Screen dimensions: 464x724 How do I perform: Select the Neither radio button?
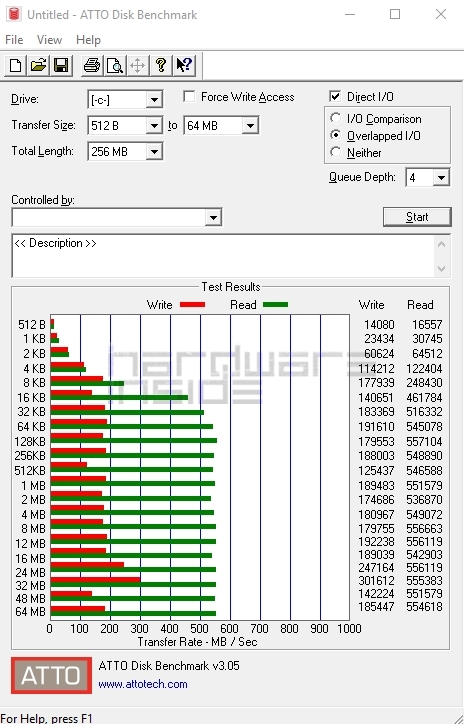point(336,152)
